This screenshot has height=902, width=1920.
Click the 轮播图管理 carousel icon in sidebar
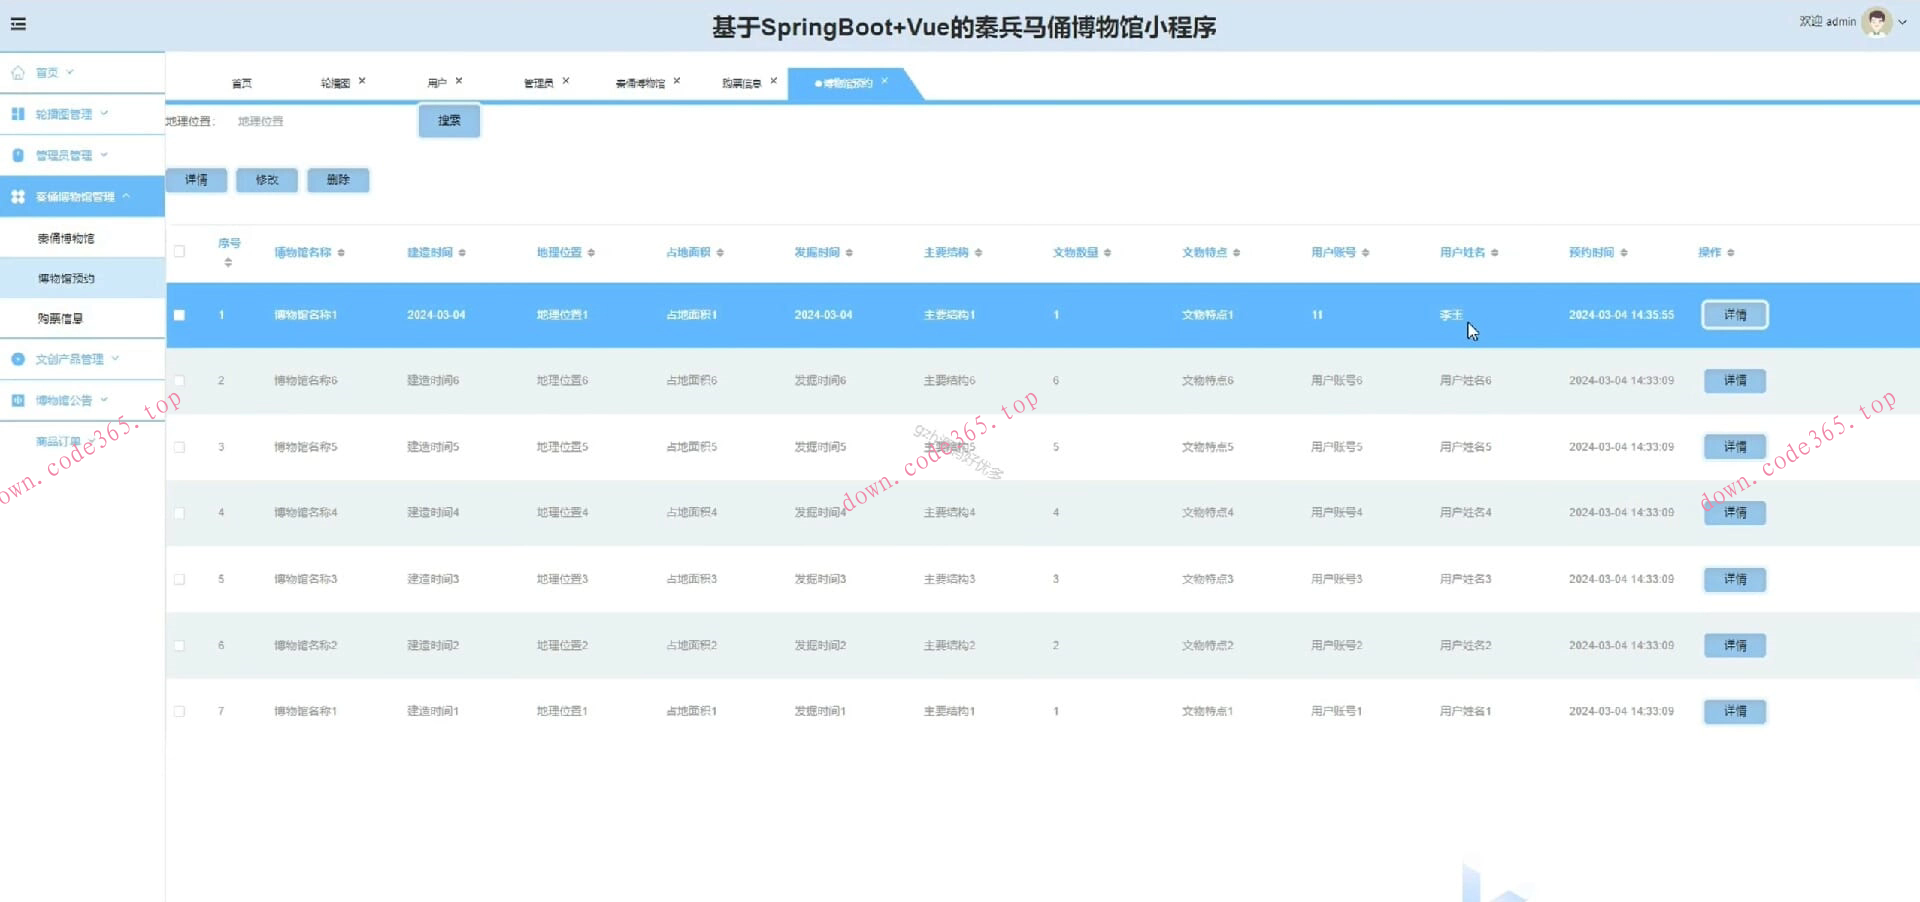click(17, 113)
